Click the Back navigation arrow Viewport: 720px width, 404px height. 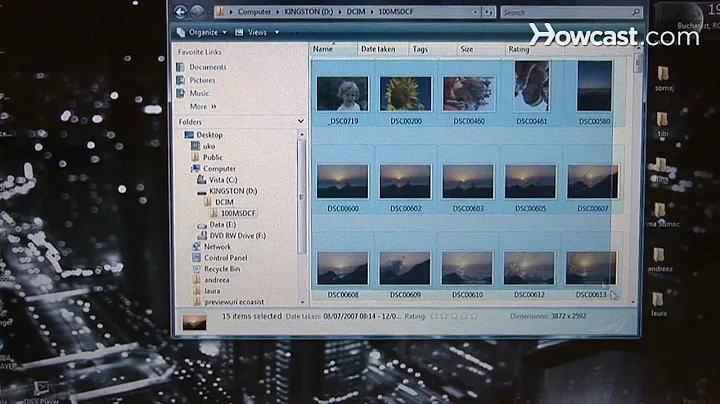coord(180,12)
